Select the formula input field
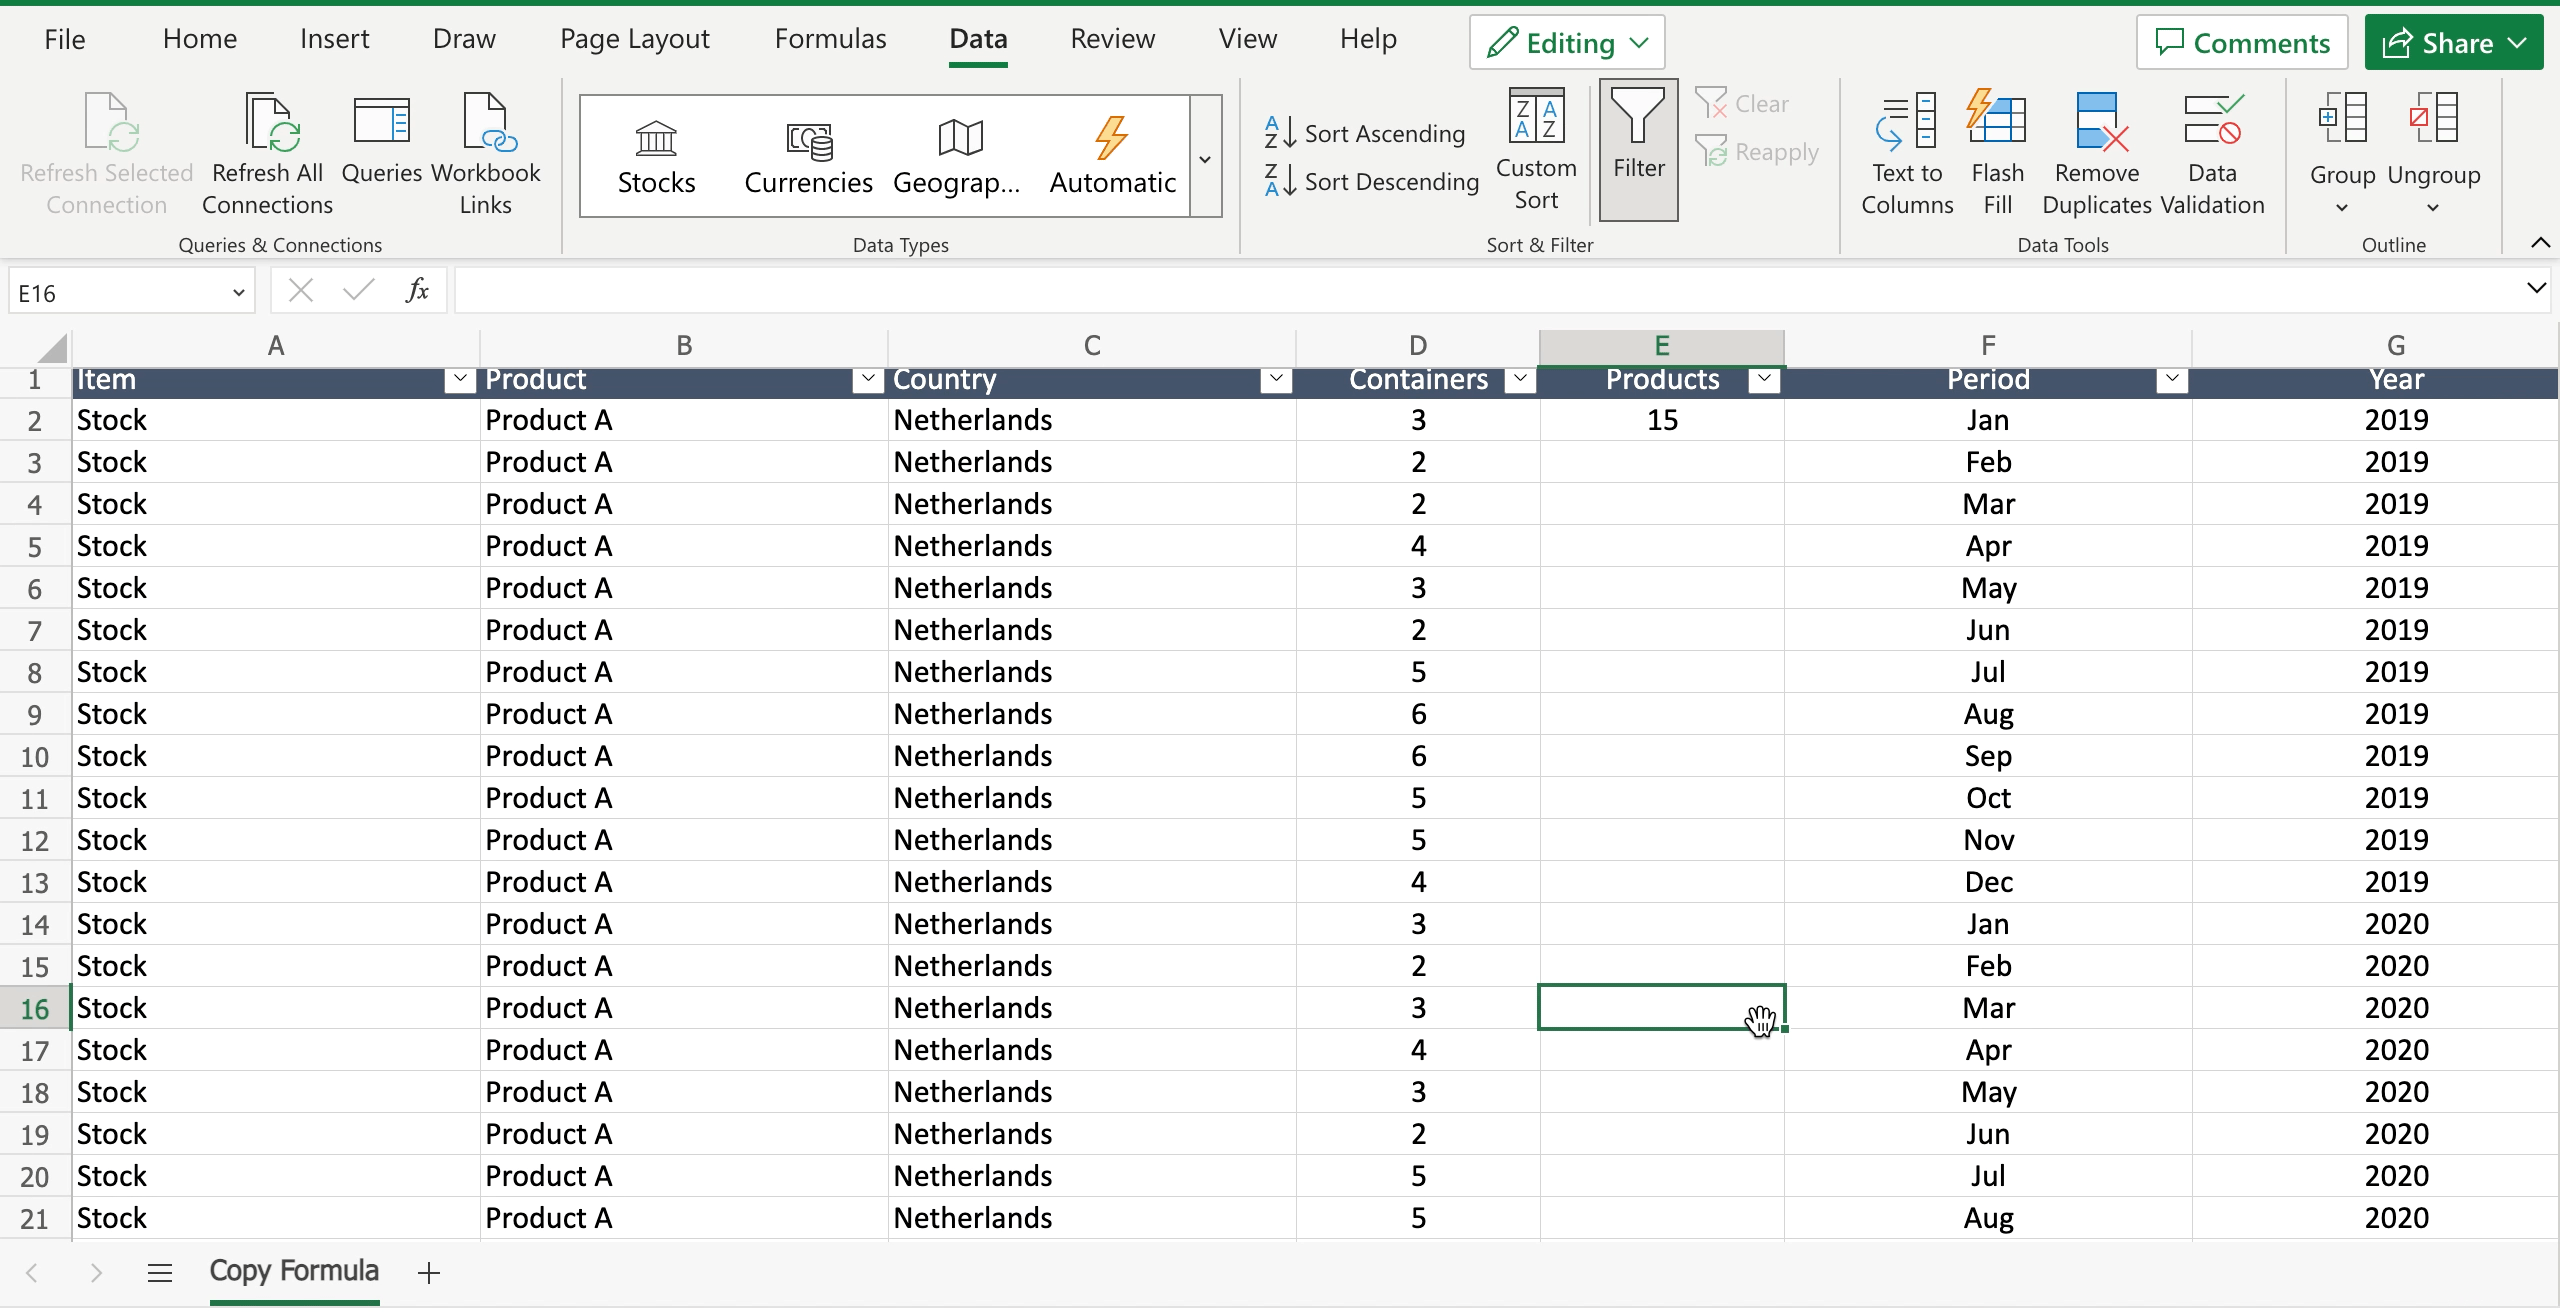The image size is (2560, 1312). click(x=1487, y=293)
